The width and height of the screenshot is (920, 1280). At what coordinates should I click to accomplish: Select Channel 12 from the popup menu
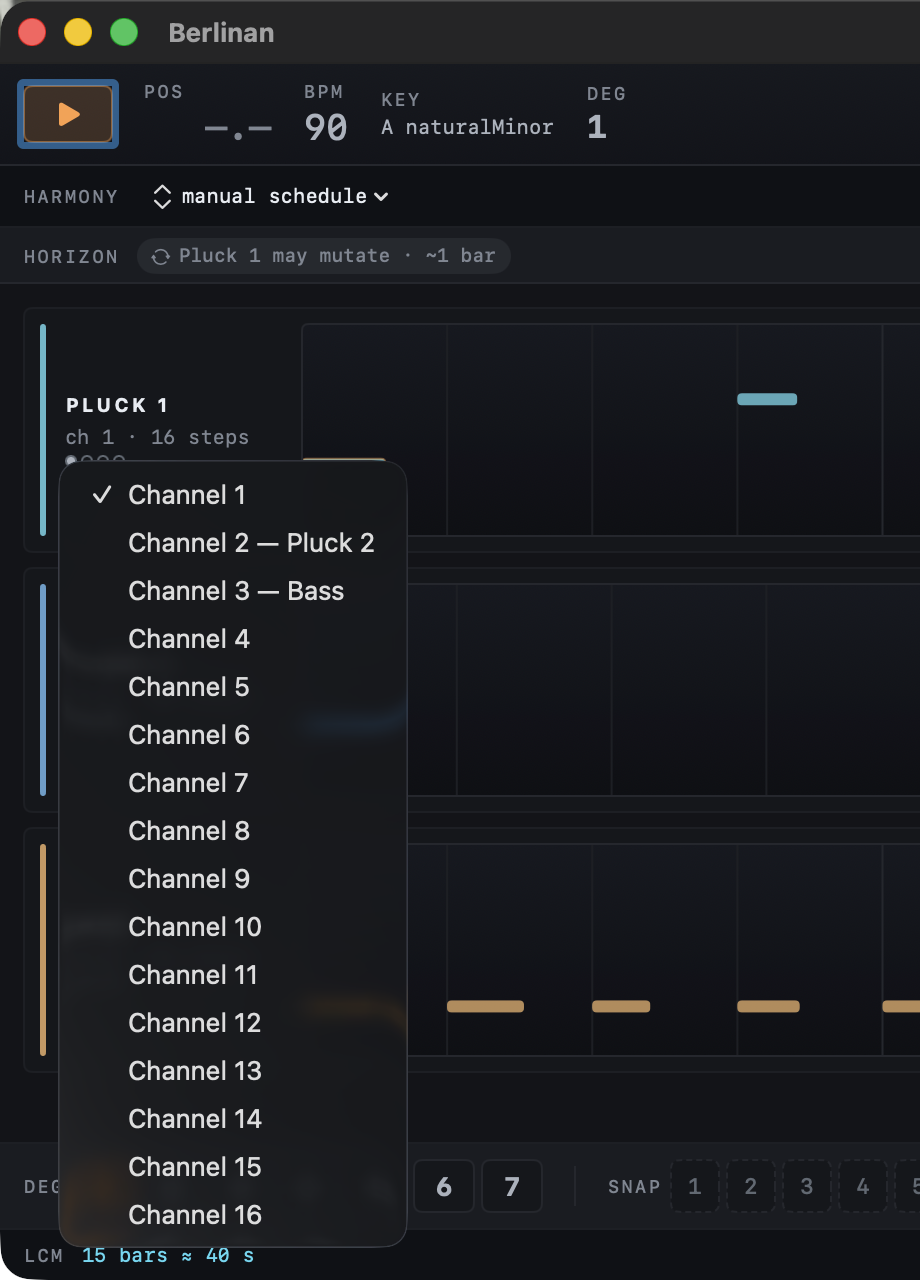coord(233,1023)
